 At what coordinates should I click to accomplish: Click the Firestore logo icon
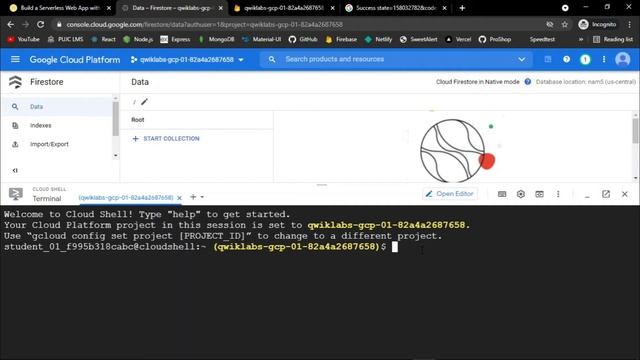coord(16,82)
